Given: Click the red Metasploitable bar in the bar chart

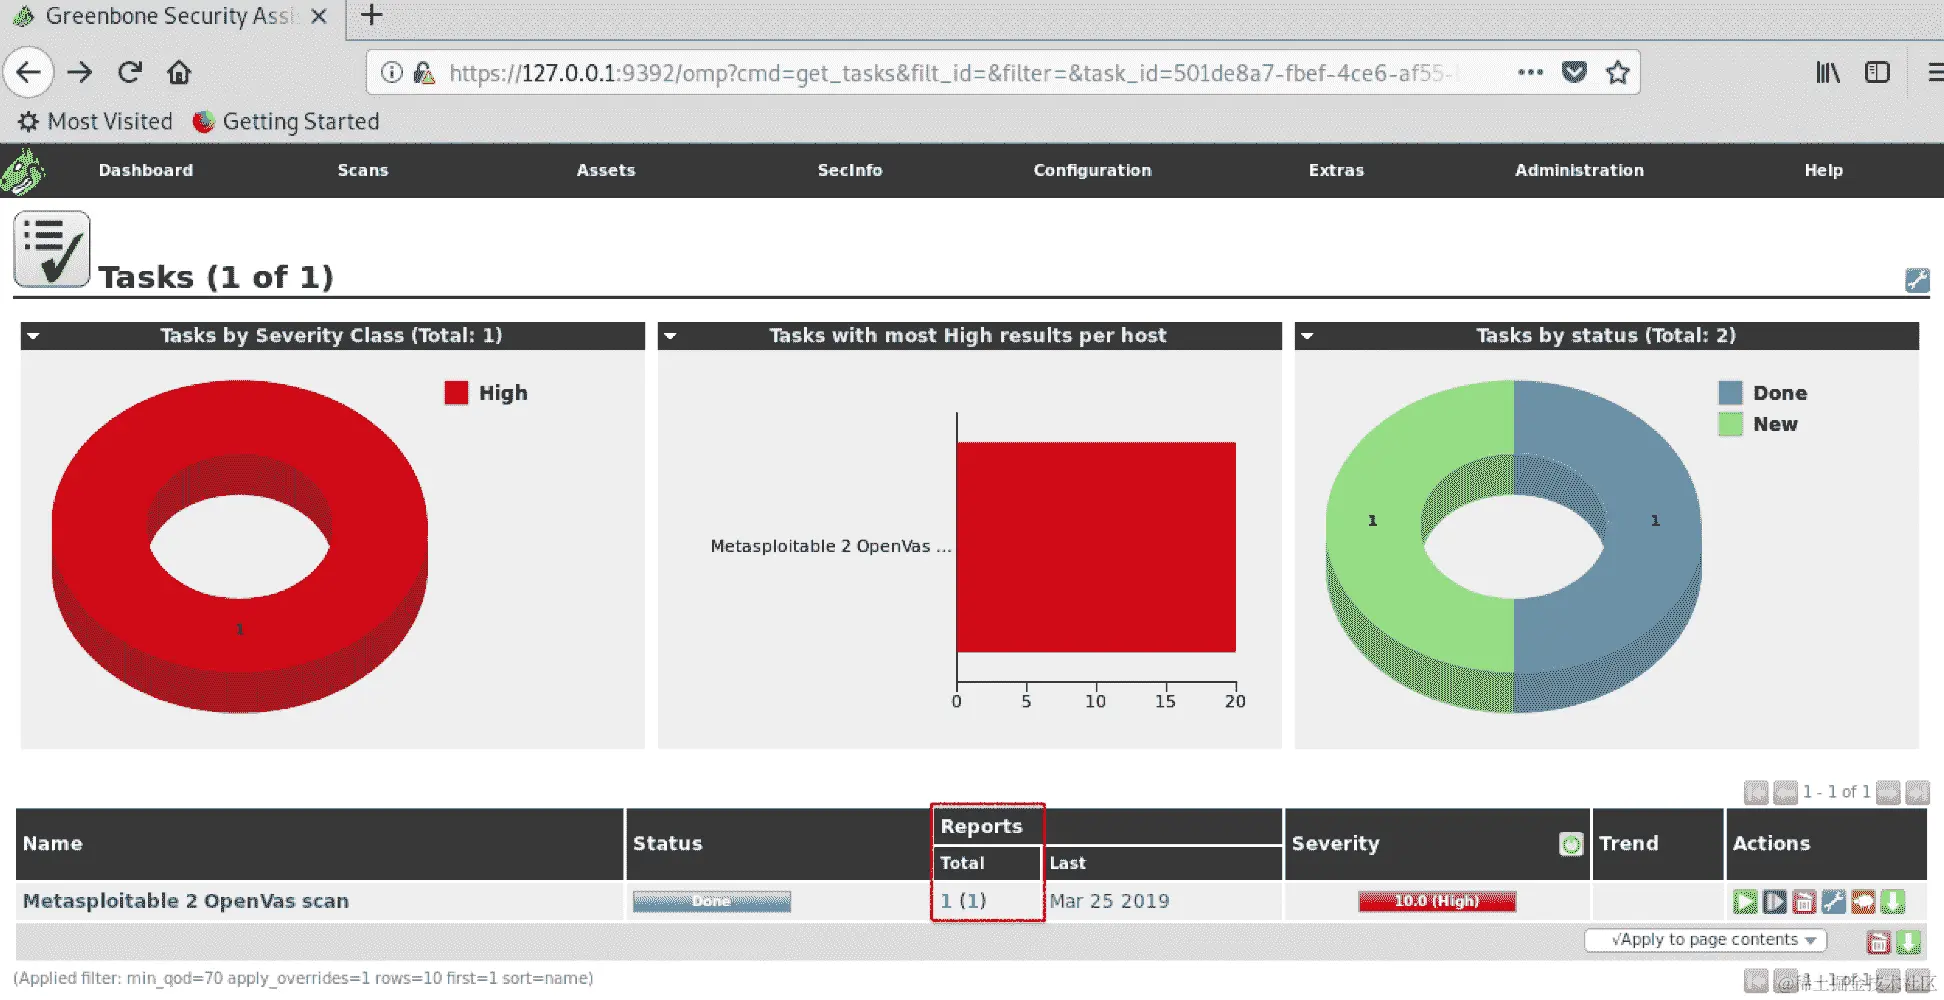Looking at the screenshot, I should click(1096, 547).
